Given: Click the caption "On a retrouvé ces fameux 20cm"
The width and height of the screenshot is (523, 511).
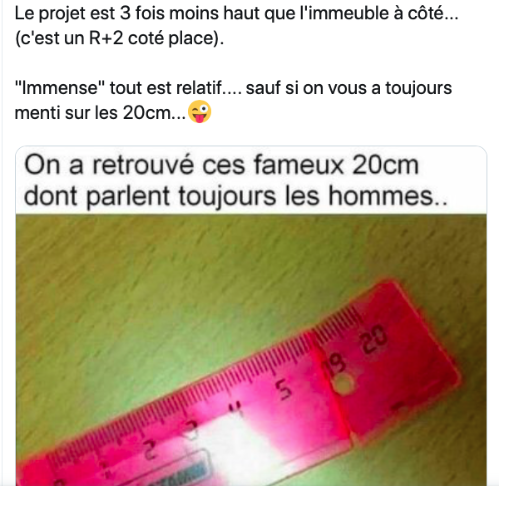Looking at the screenshot, I should click(221, 165).
